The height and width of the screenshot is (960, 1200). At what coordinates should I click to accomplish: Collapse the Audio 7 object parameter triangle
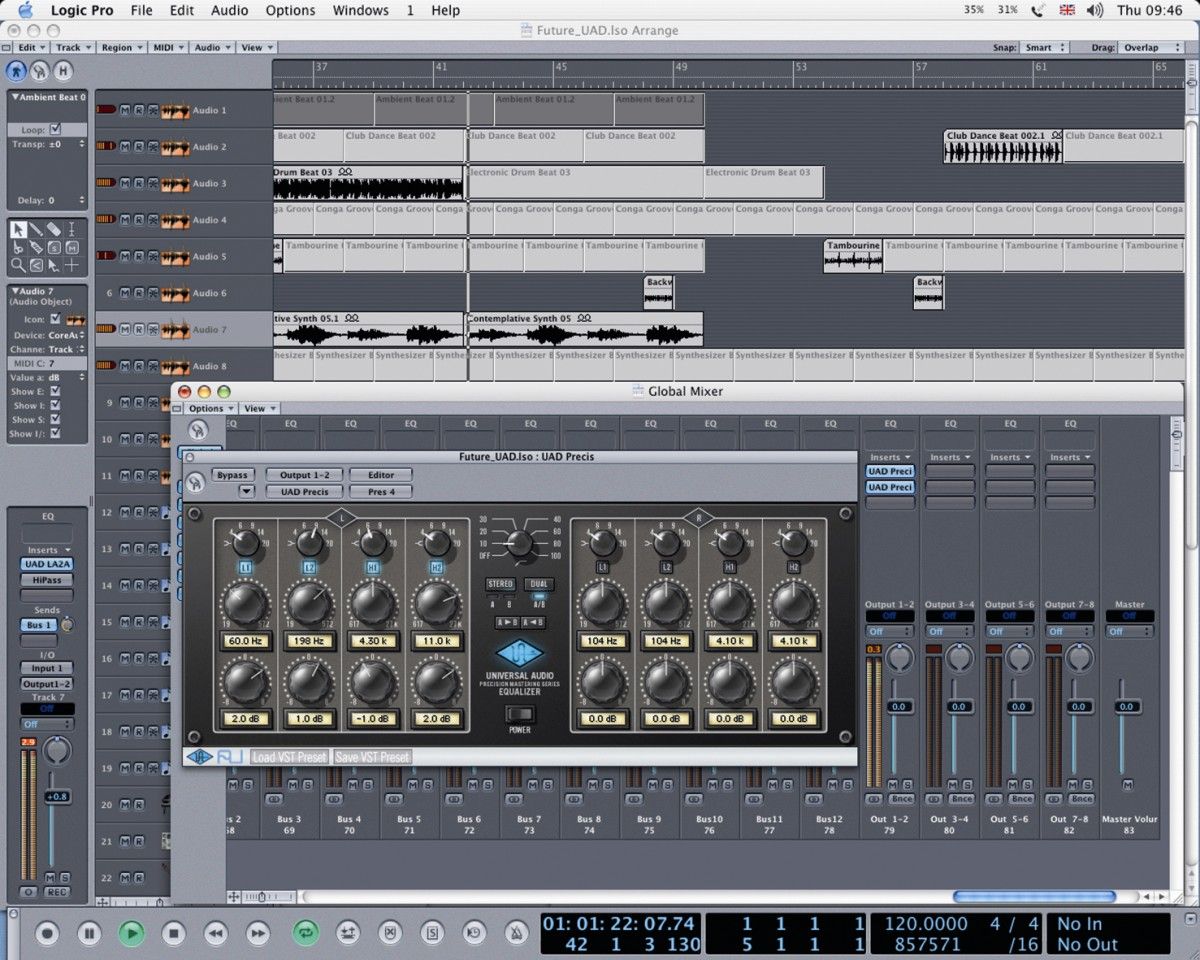15,290
